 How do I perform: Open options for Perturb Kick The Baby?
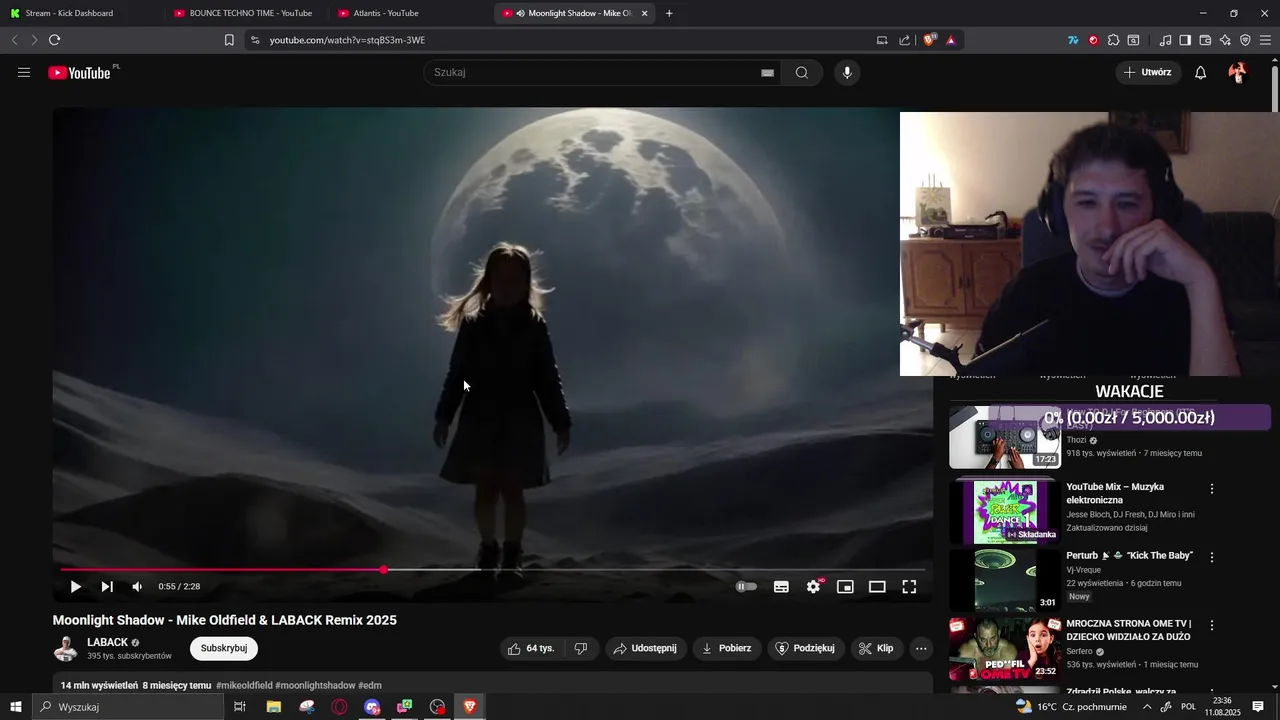[x=1212, y=557]
